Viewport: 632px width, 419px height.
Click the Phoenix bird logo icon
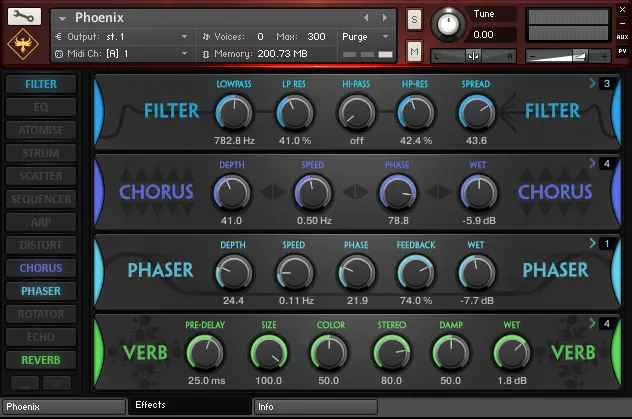pyautogui.click(x=23, y=44)
